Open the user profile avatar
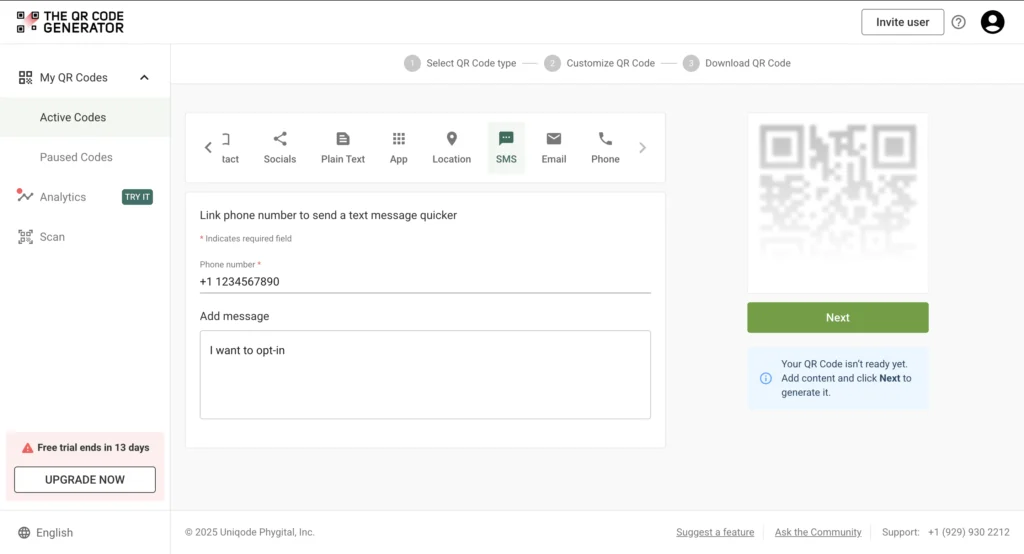This screenshot has width=1024, height=554. click(992, 22)
